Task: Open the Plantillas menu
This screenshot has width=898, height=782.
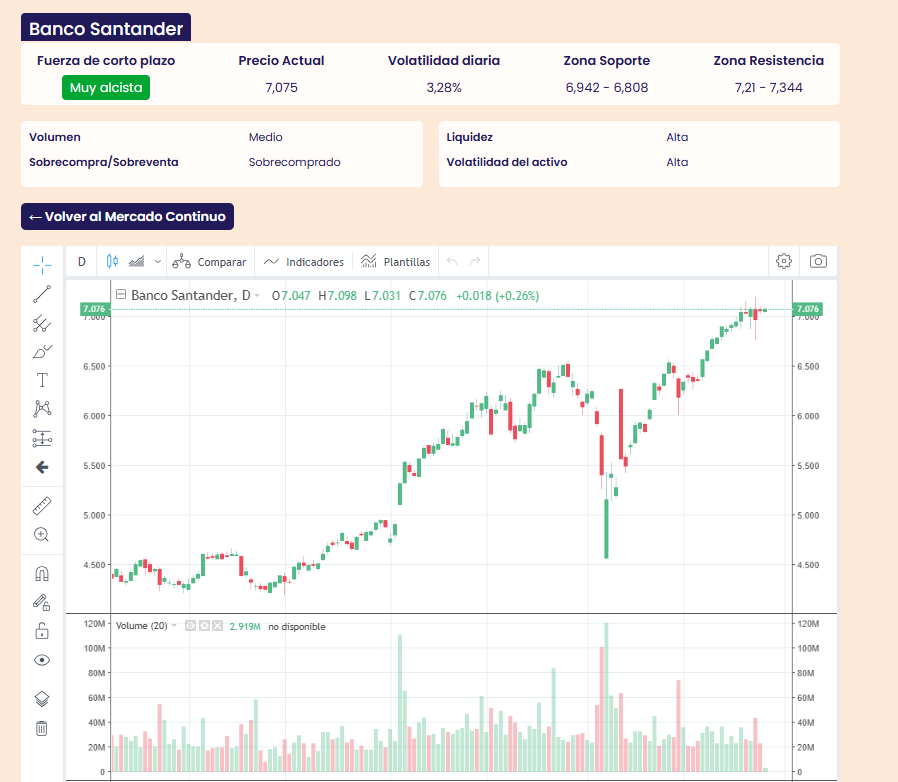Action: [x=396, y=262]
